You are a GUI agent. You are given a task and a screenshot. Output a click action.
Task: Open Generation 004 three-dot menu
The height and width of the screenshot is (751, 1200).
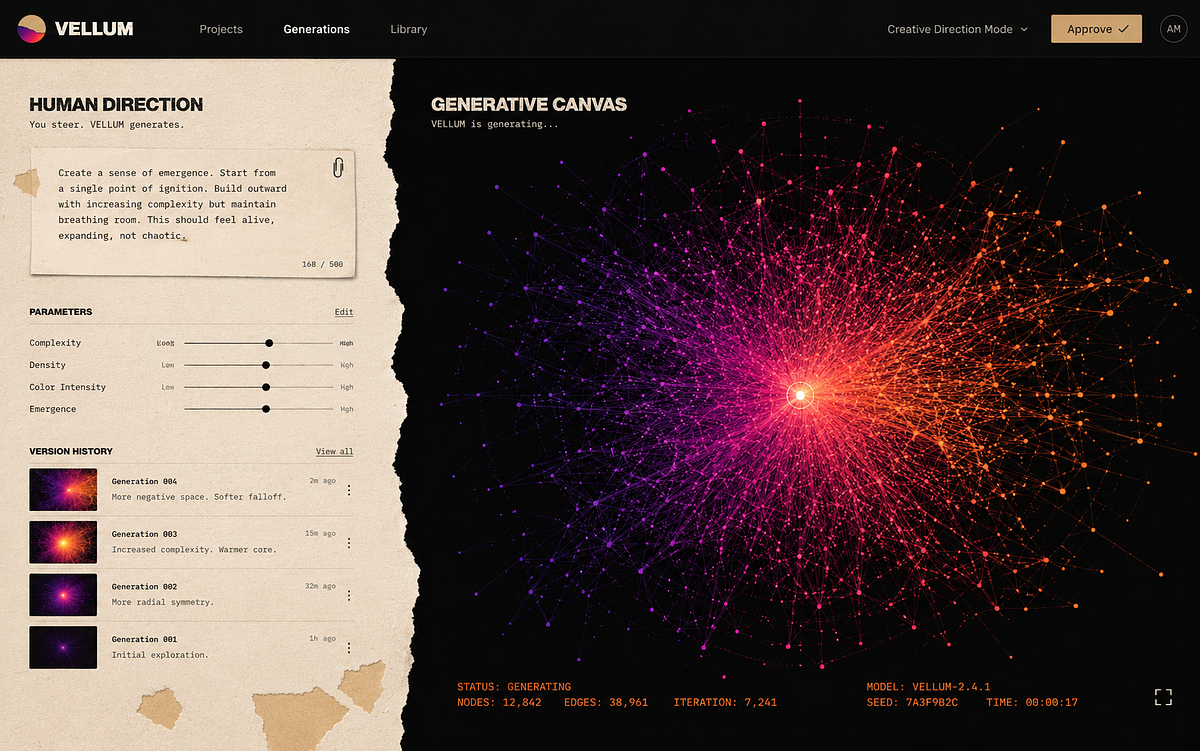pos(349,490)
